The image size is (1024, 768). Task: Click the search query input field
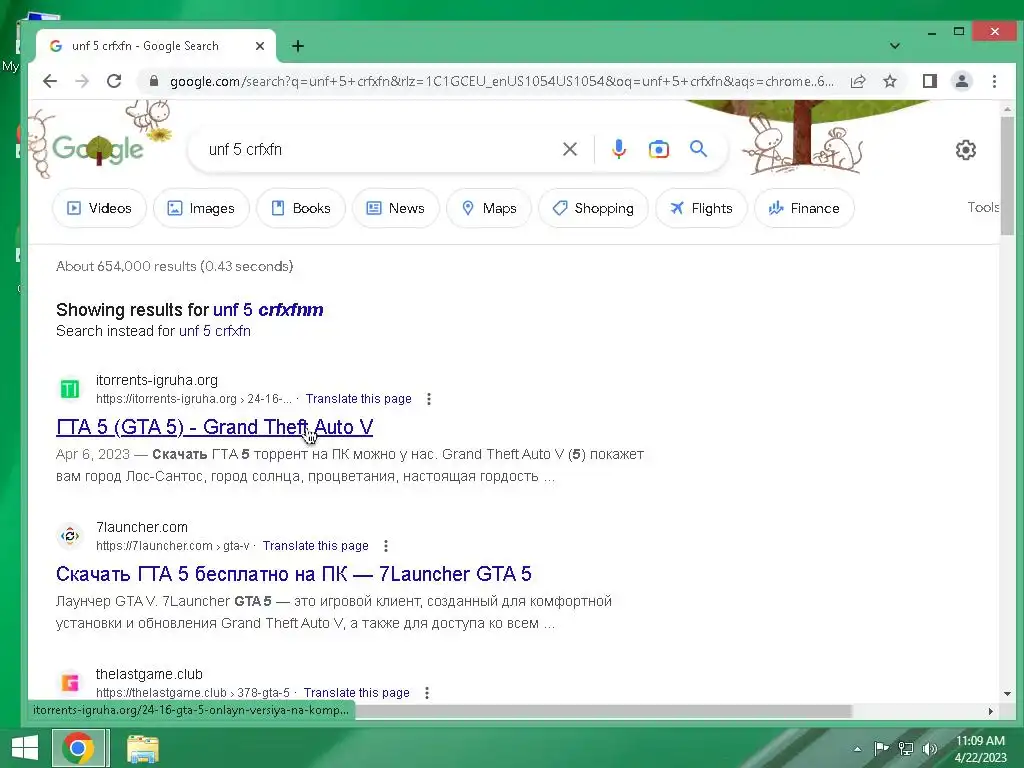[x=379, y=150]
